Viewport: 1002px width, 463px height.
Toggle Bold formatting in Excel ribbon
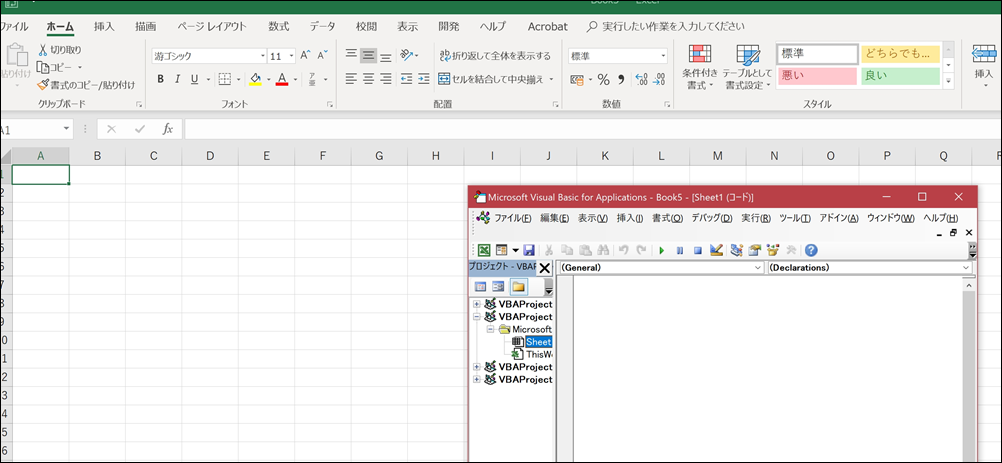tap(160, 79)
